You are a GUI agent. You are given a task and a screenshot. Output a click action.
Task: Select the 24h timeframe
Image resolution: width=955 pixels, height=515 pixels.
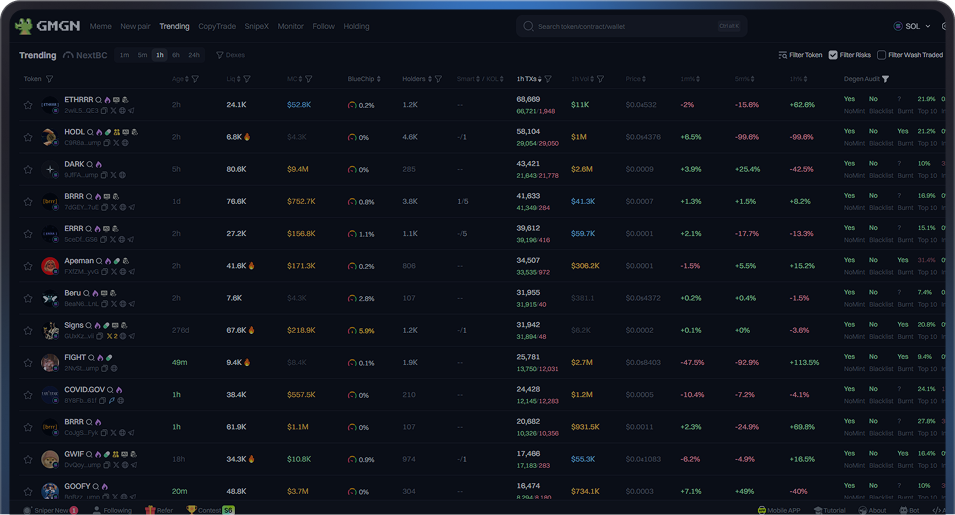point(194,55)
